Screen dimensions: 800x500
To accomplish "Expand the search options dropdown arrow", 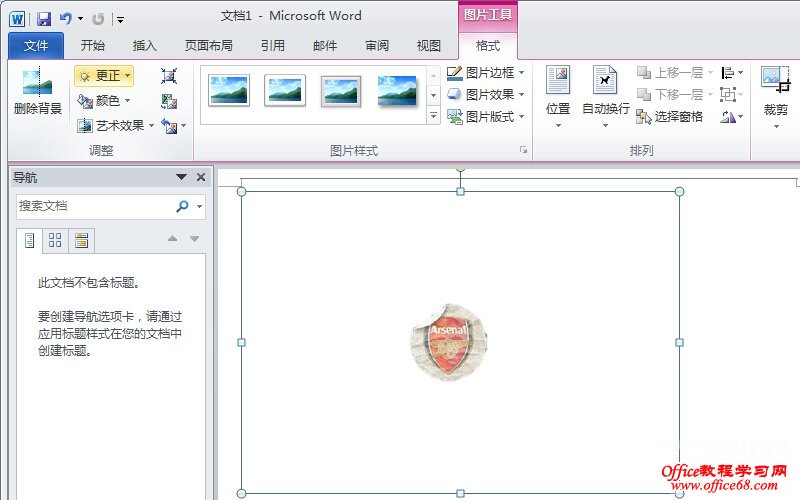I will (x=199, y=207).
